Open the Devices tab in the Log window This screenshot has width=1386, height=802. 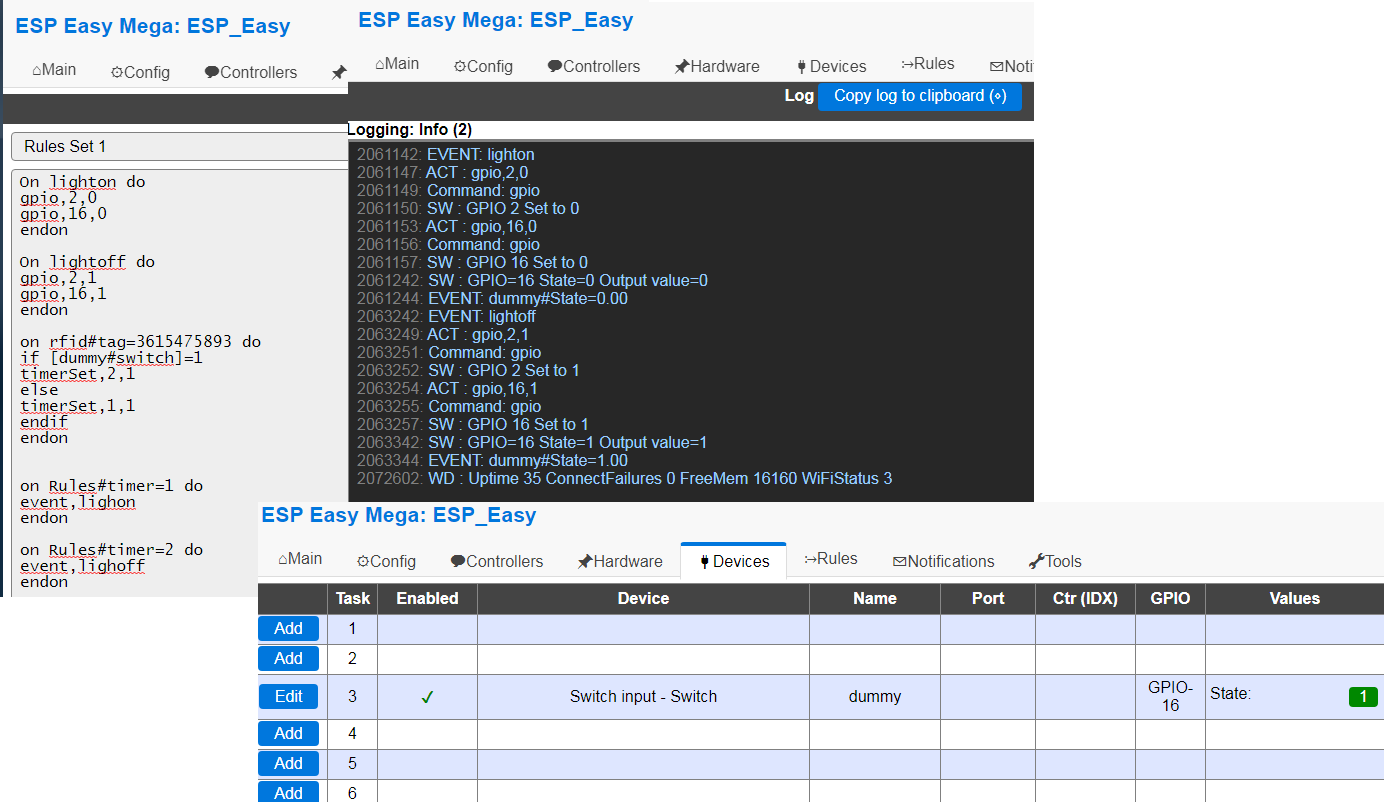pos(831,66)
